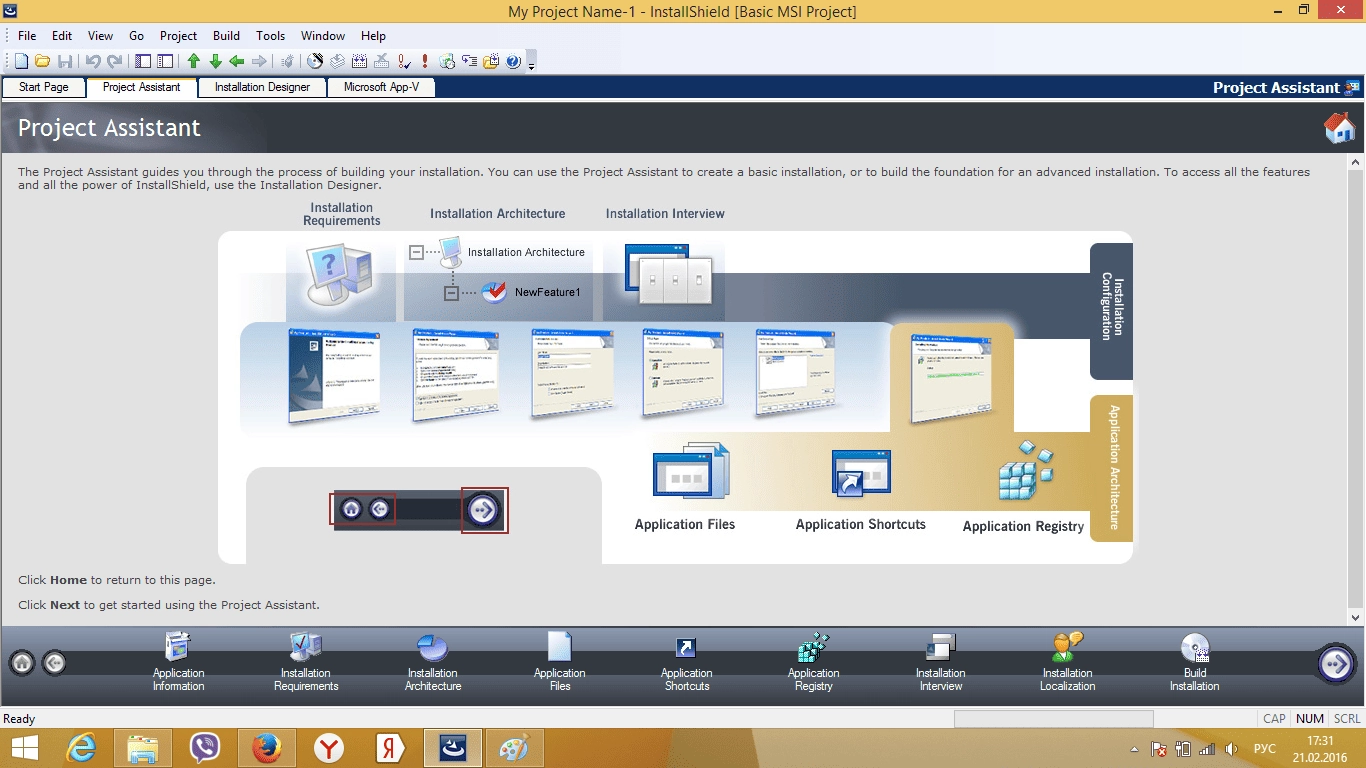Click Application Shortcuts graphic in diagram
1366x768 pixels.
coord(861,473)
